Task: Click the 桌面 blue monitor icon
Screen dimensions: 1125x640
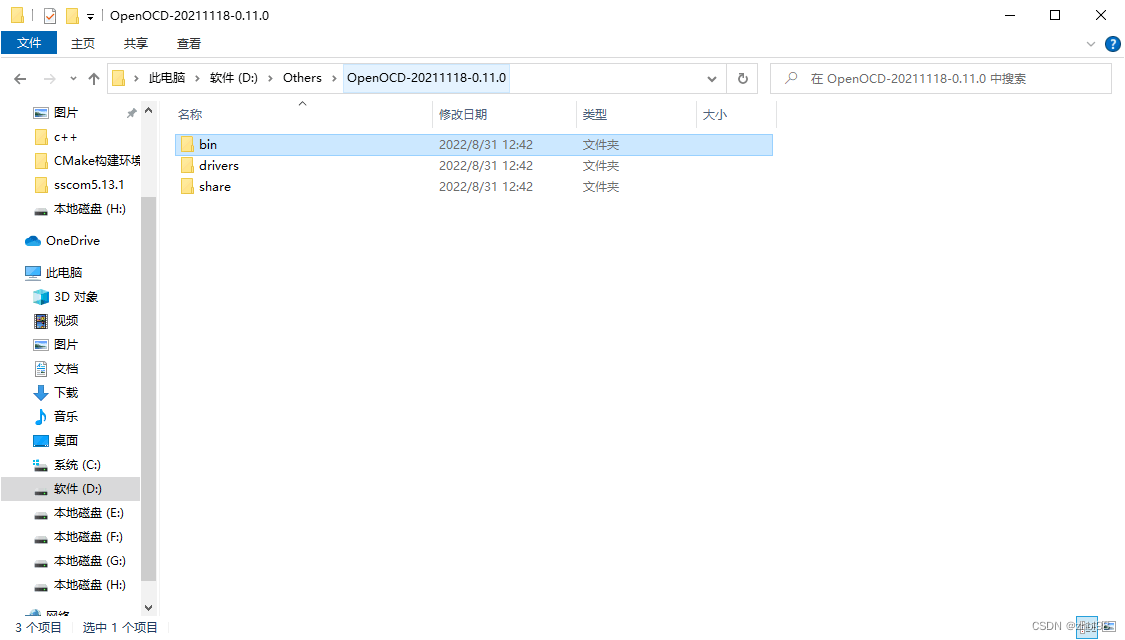Action: click(41, 441)
